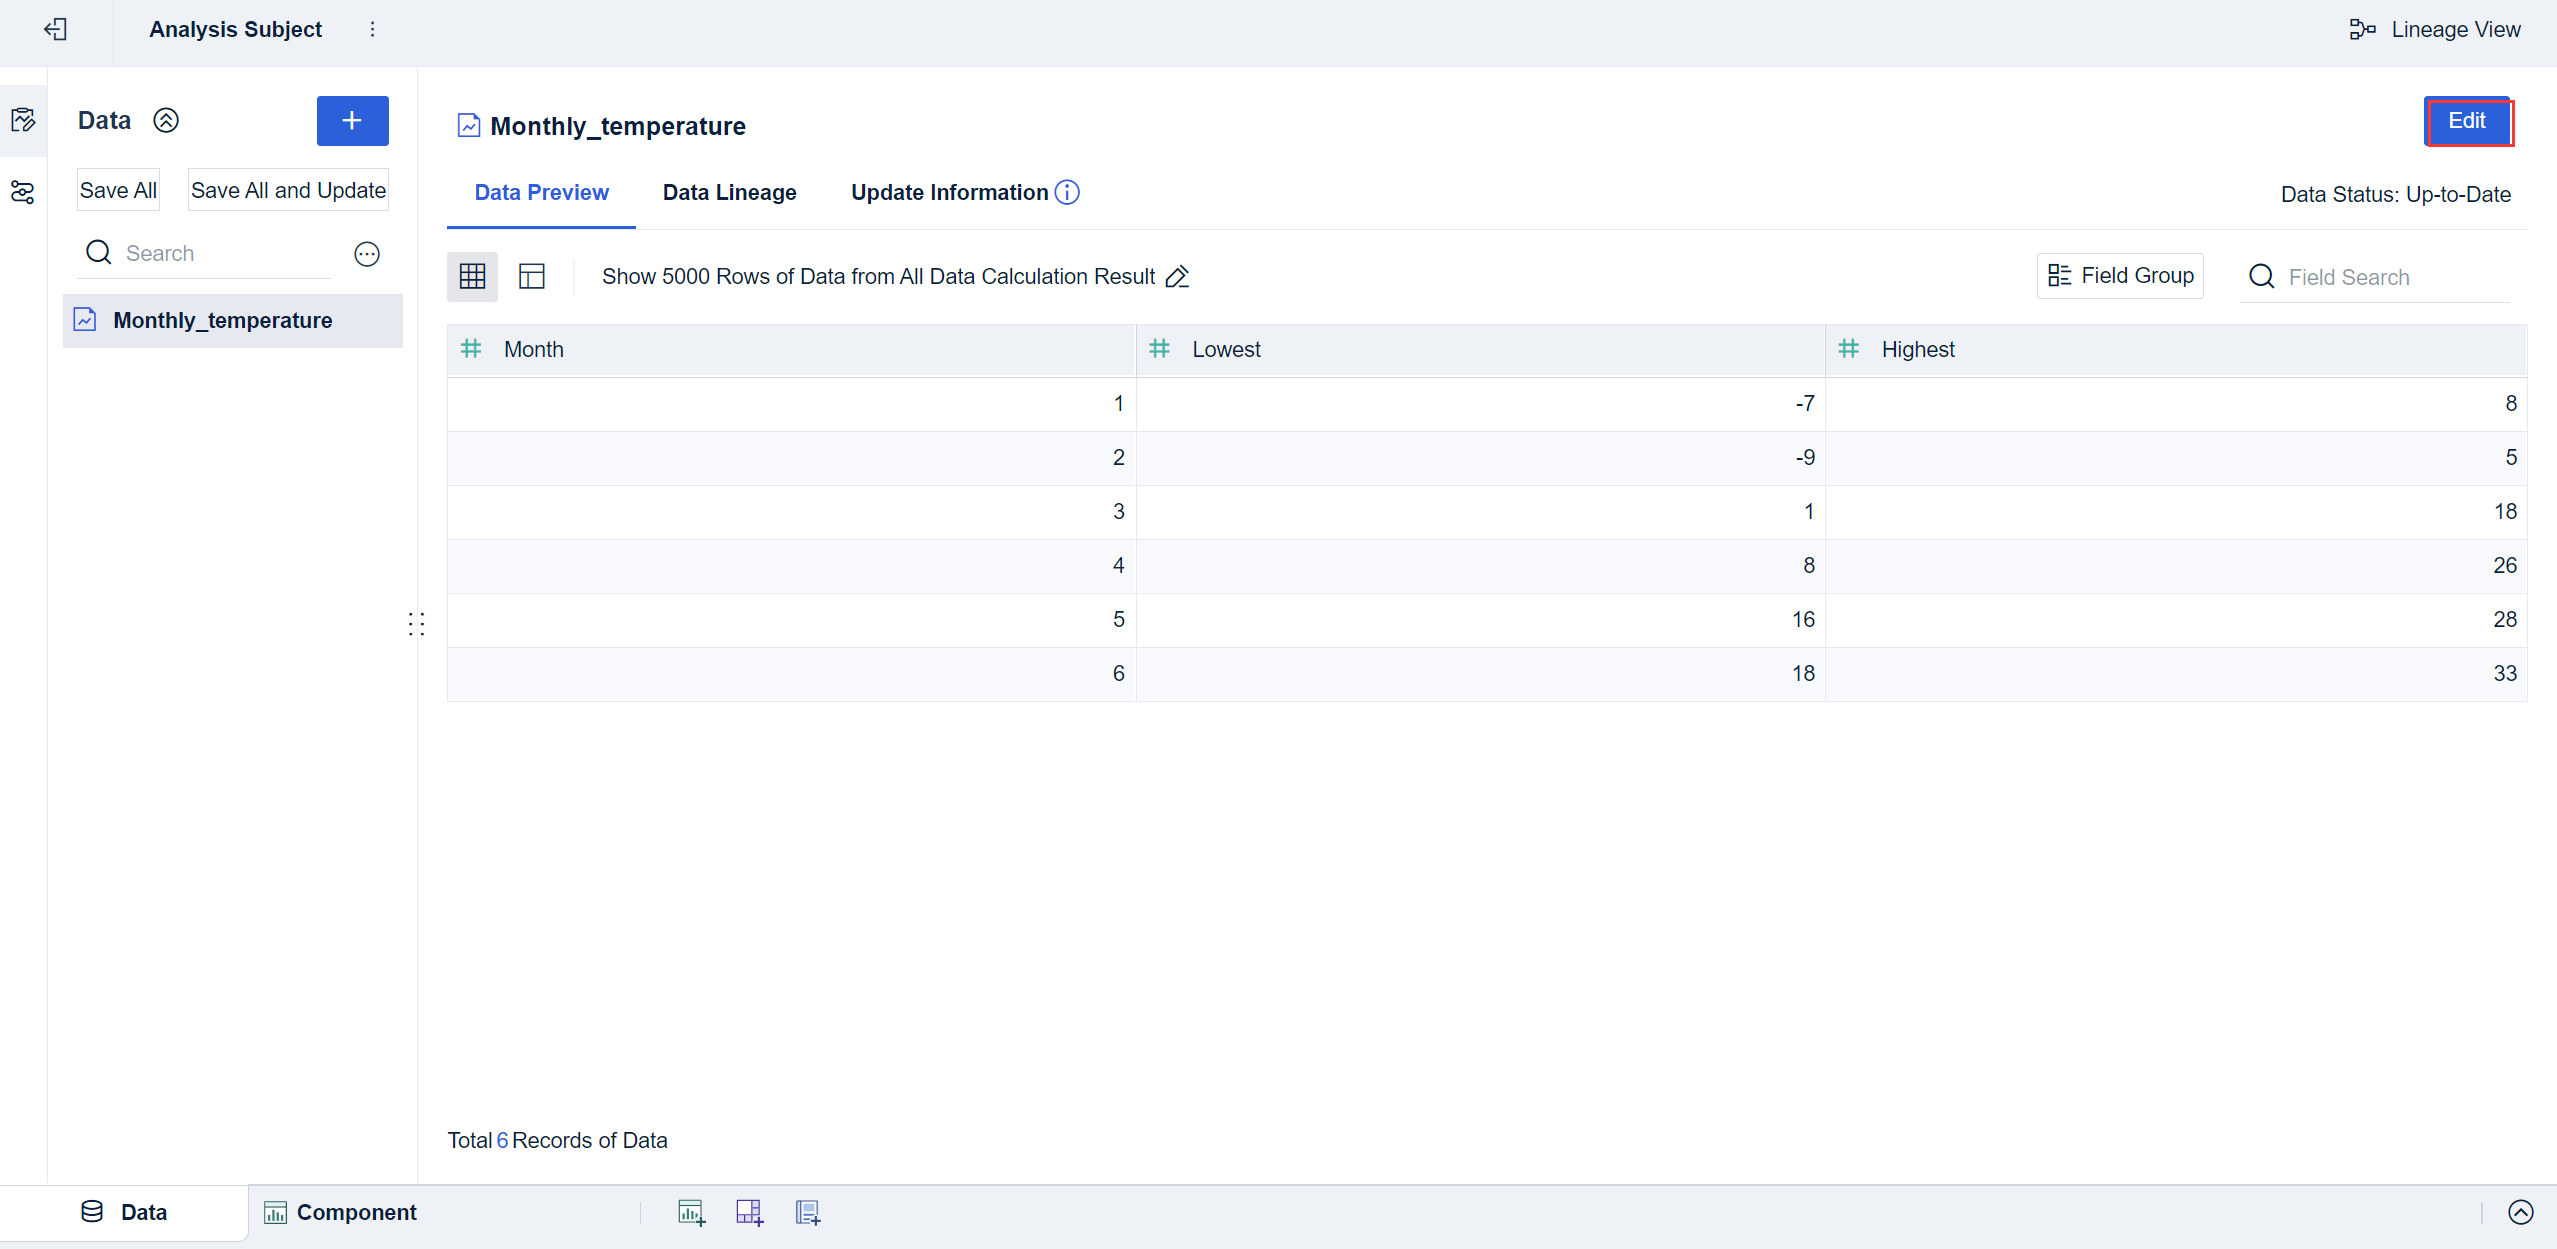
Task: Click the blue plus add data button
Action: coord(352,121)
